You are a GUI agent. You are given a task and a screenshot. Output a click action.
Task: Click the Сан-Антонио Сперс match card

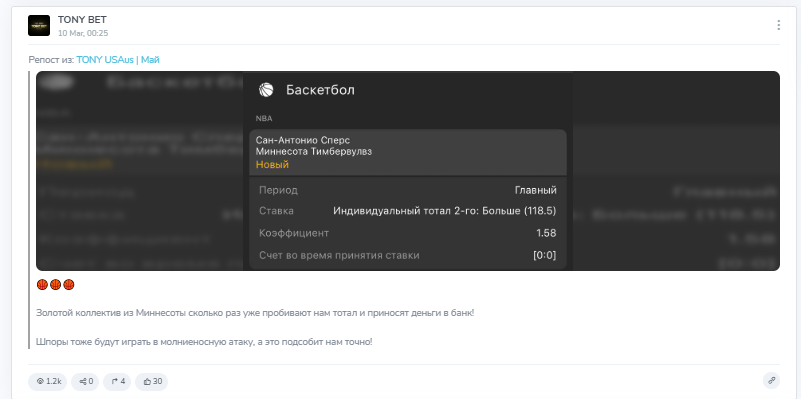(408, 152)
